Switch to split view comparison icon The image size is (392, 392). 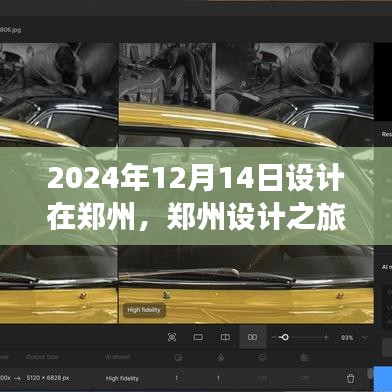(x=225, y=337)
